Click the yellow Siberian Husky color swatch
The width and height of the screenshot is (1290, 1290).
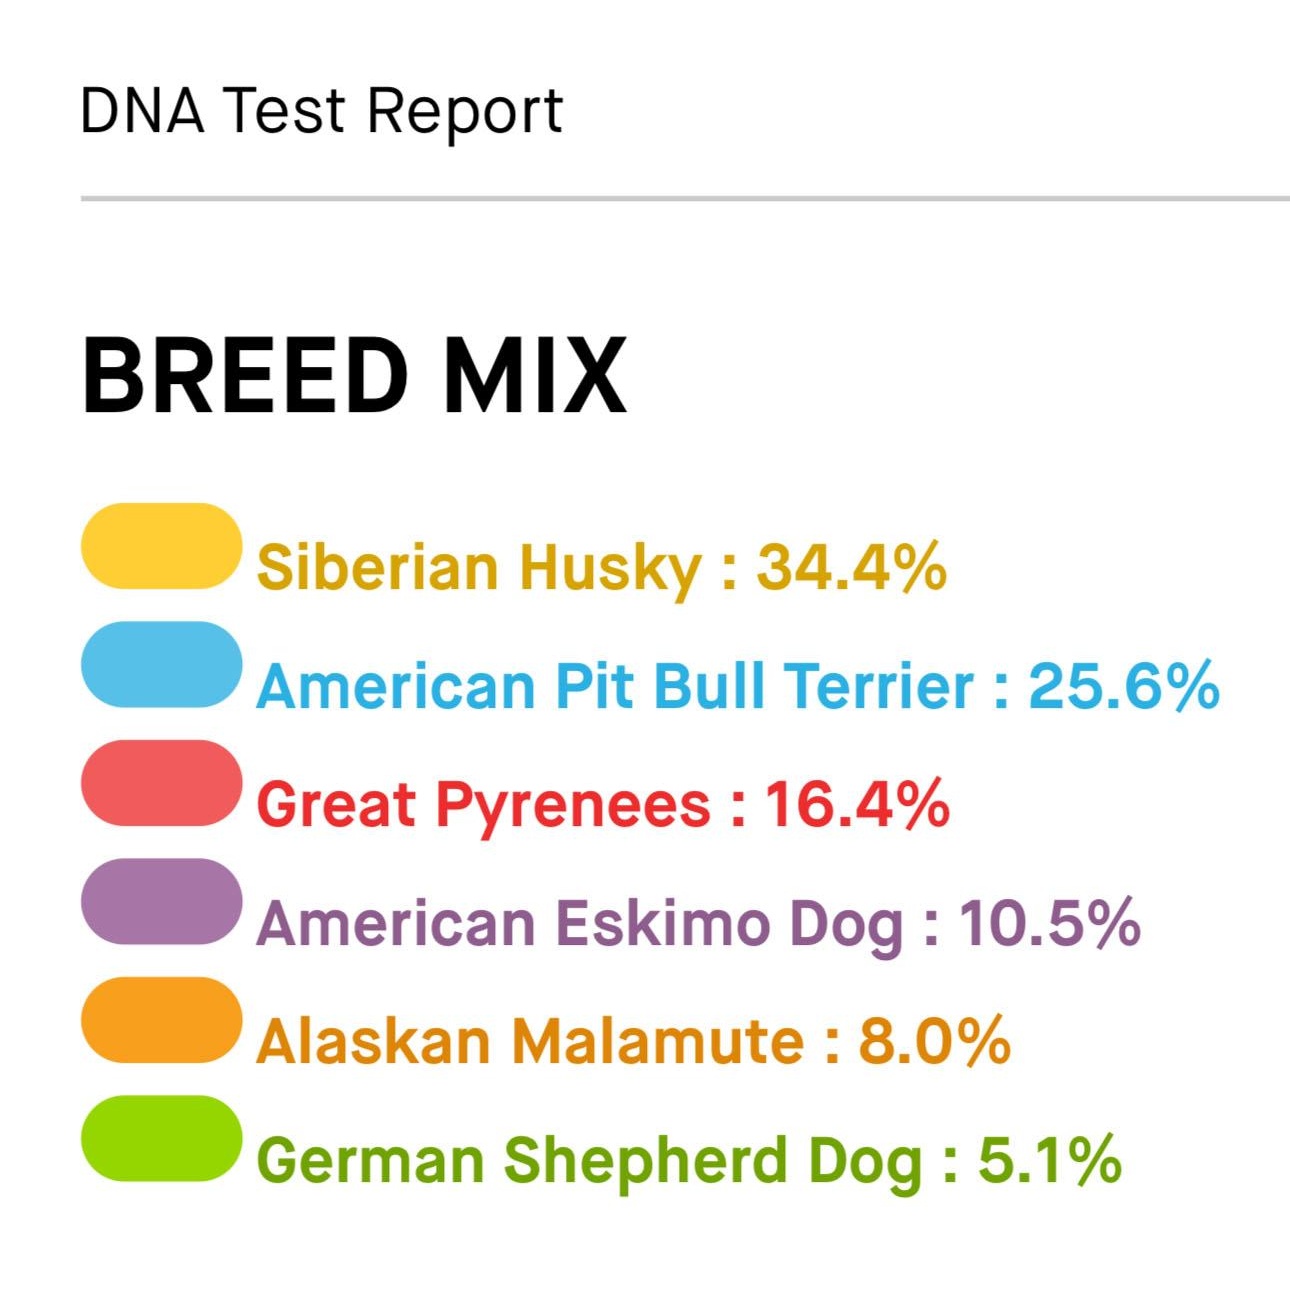(161, 546)
